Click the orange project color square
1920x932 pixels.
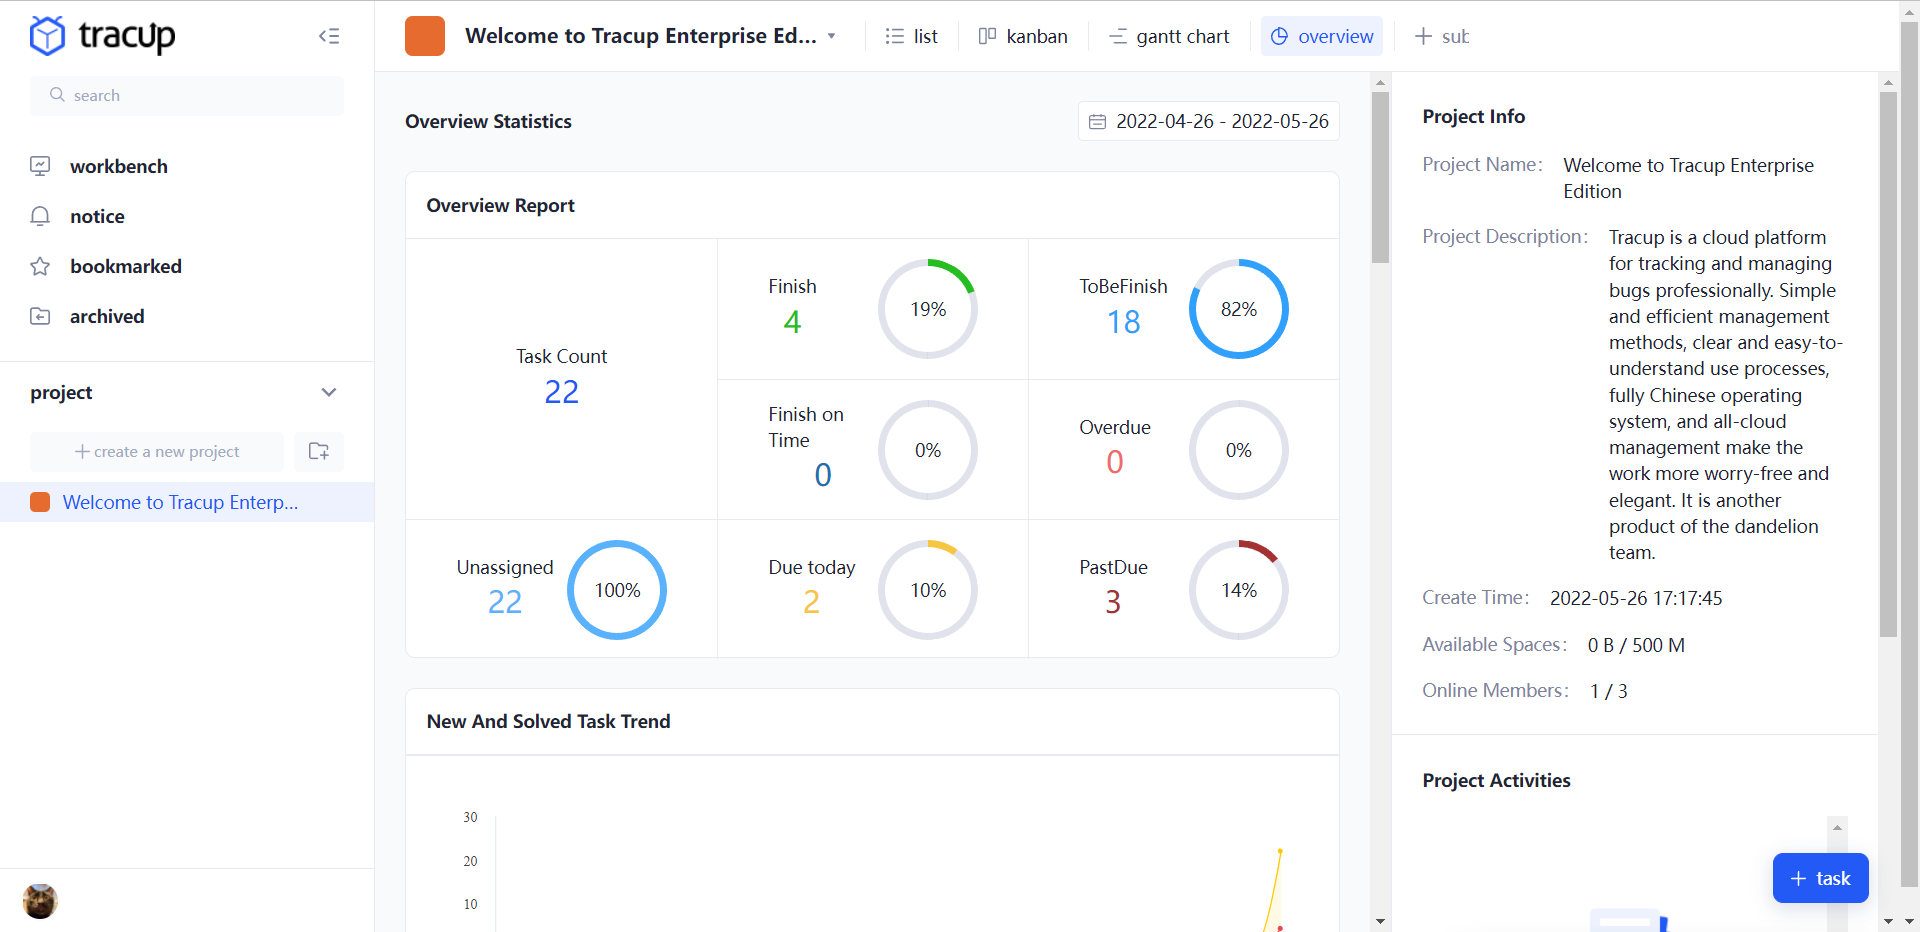424,35
